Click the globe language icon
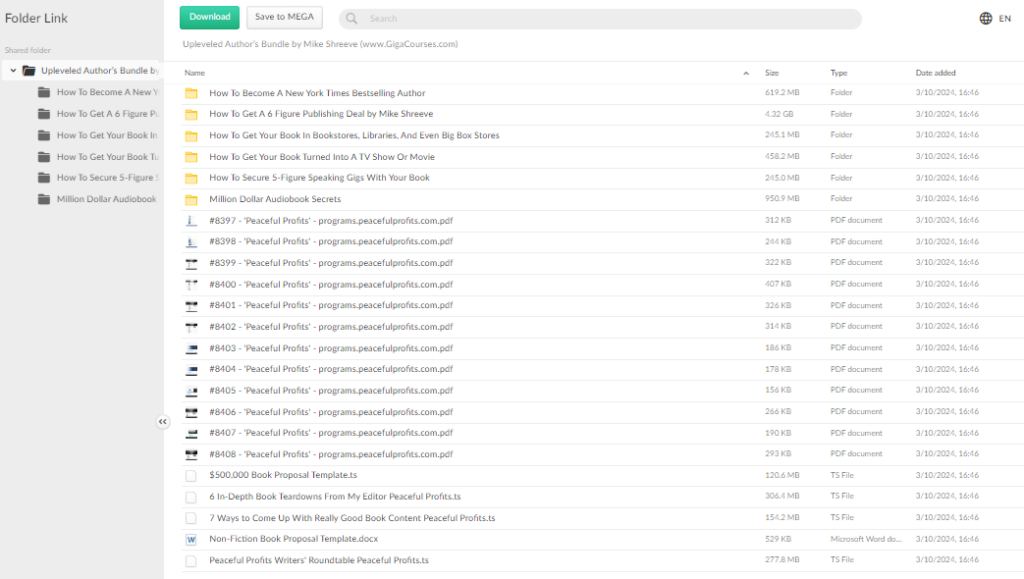This screenshot has height=579, width=1024. pos(986,18)
